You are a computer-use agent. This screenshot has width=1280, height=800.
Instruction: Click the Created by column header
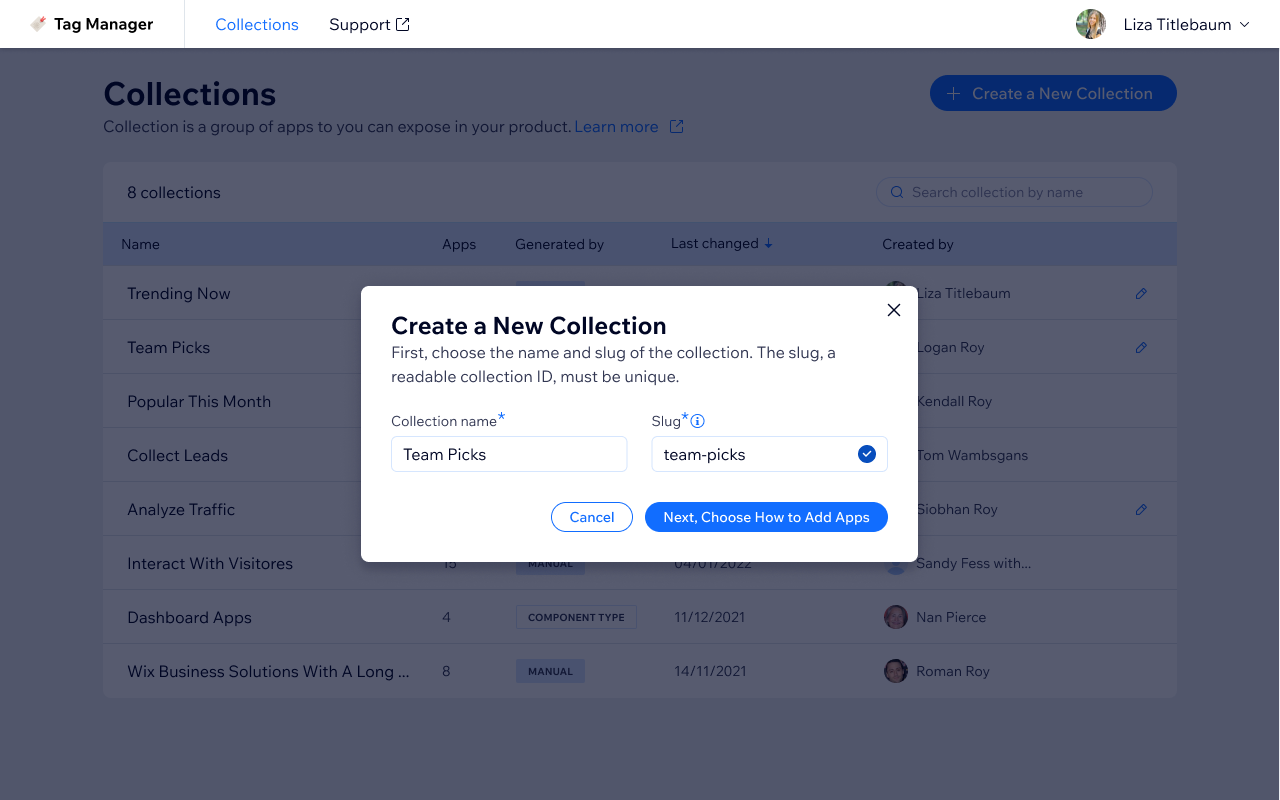918,244
